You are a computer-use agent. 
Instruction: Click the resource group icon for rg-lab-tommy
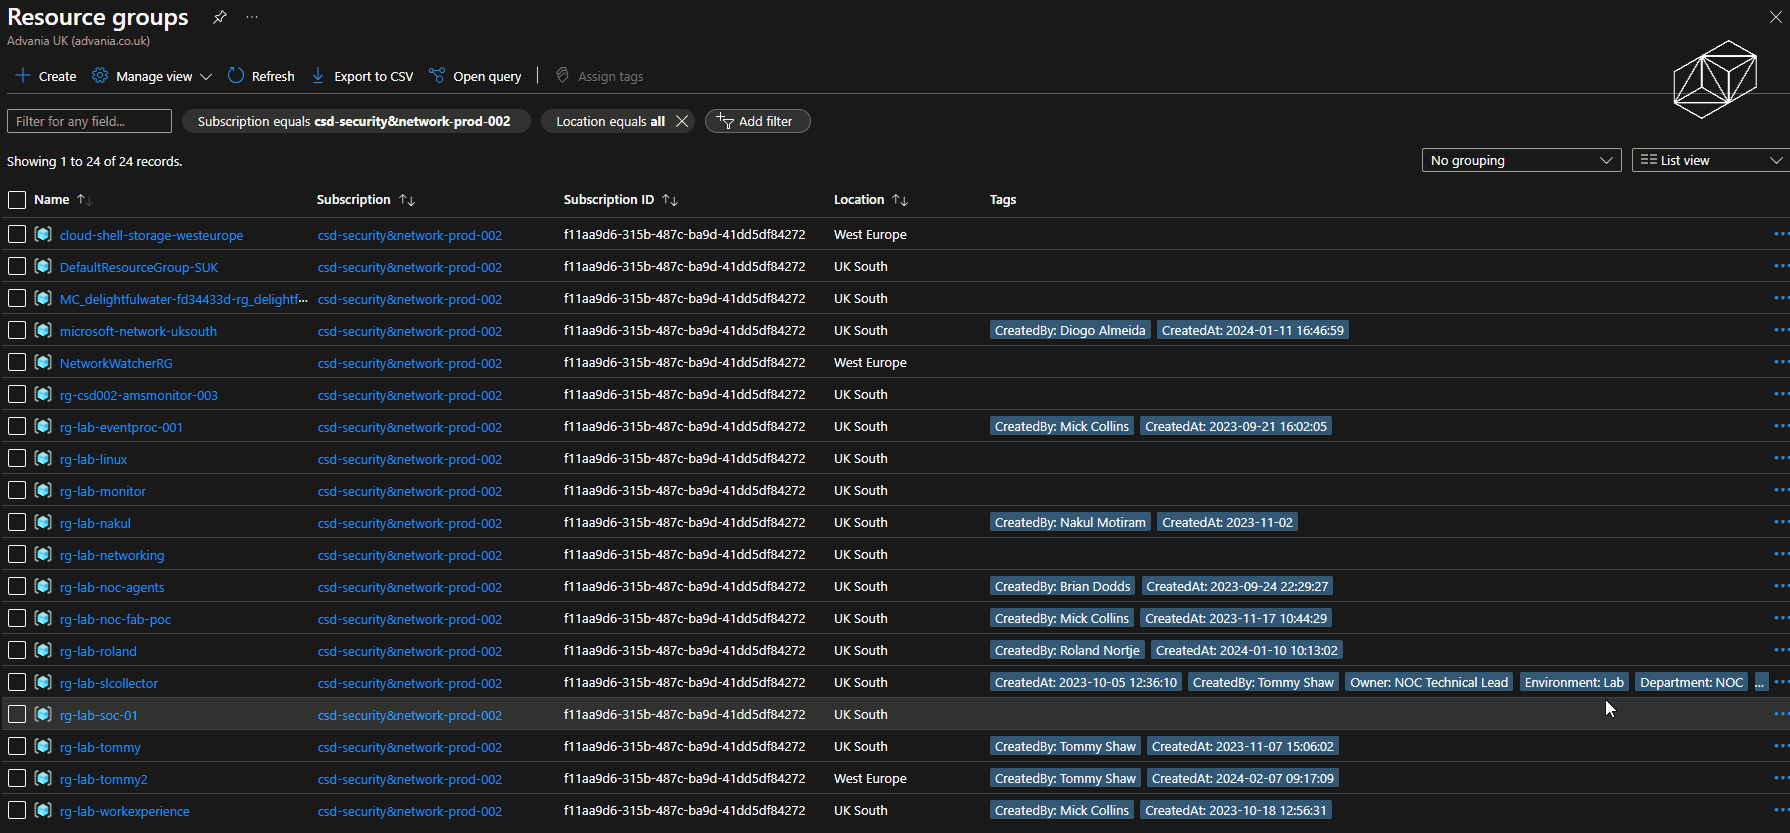(x=43, y=746)
